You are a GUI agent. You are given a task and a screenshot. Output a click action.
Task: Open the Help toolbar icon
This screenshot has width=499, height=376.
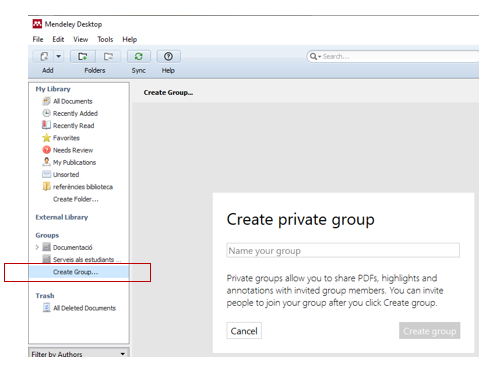tap(168, 56)
